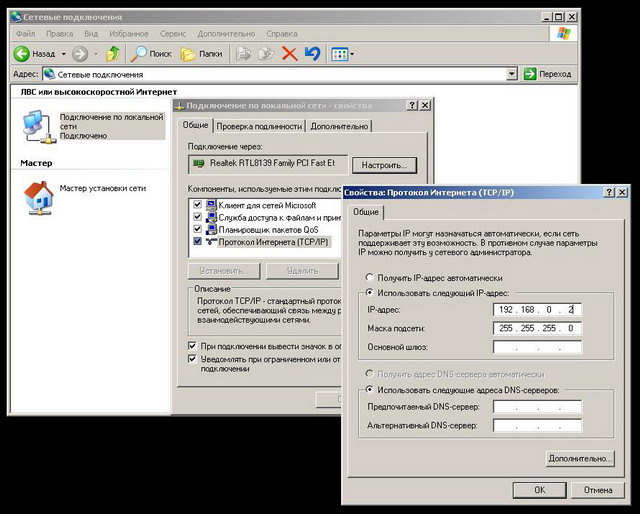Click the Up one level folder icon
This screenshot has height=514, width=640.
click(113, 53)
